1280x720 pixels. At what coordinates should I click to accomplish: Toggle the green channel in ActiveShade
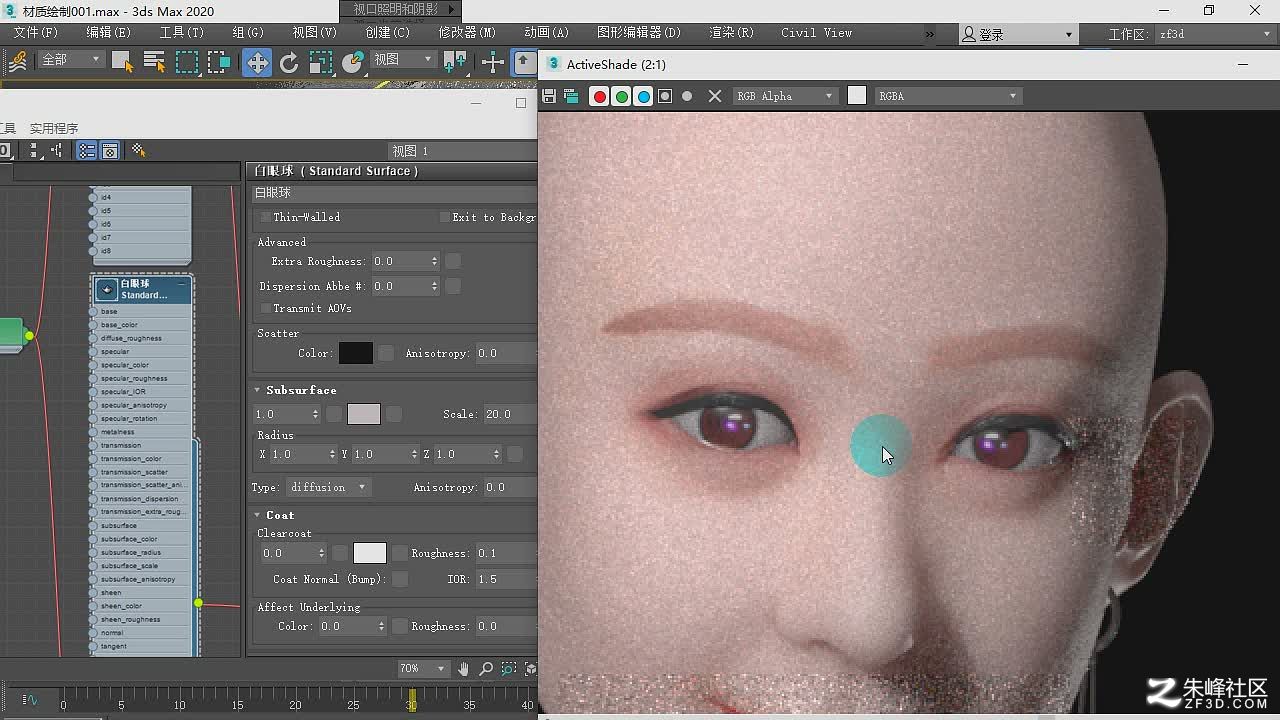click(x=621, y=96)
